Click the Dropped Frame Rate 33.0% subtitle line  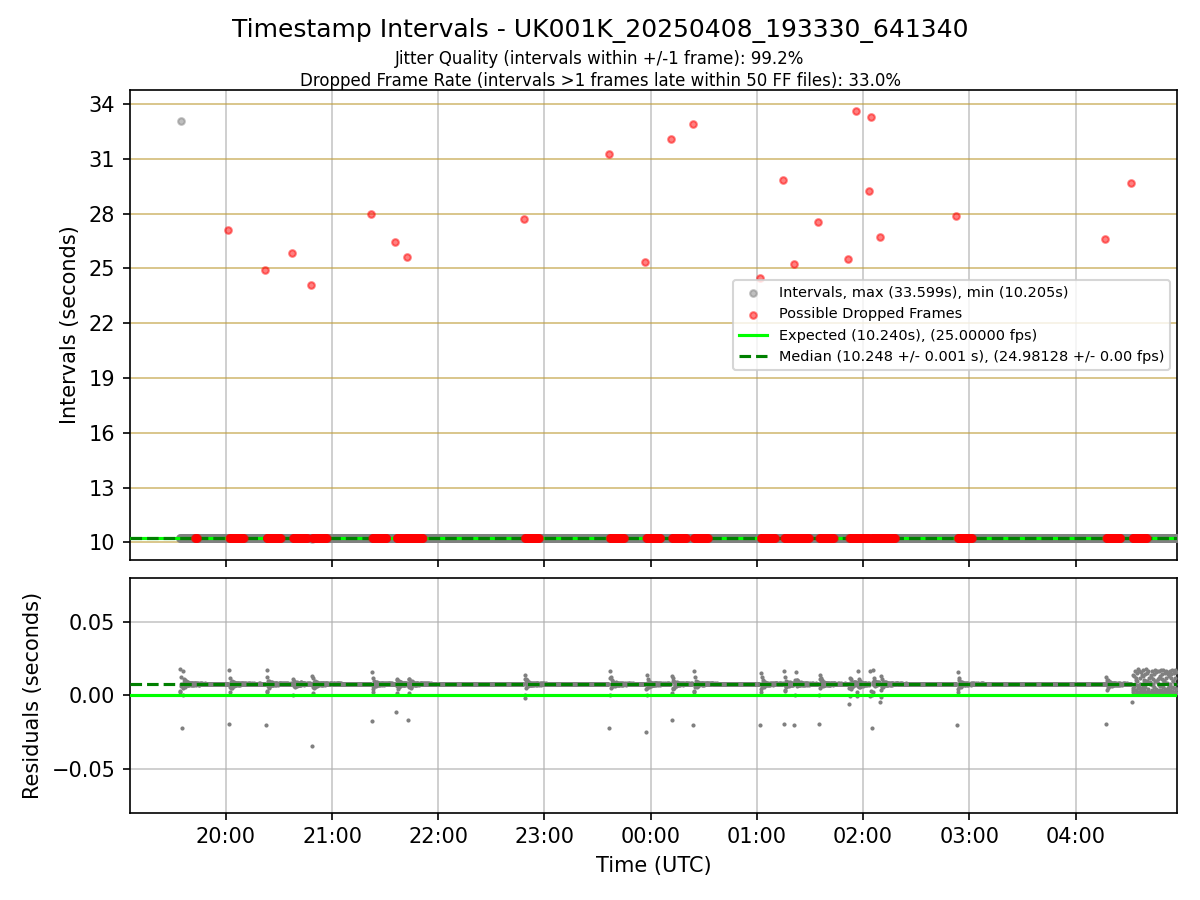[x=600, y=80]
